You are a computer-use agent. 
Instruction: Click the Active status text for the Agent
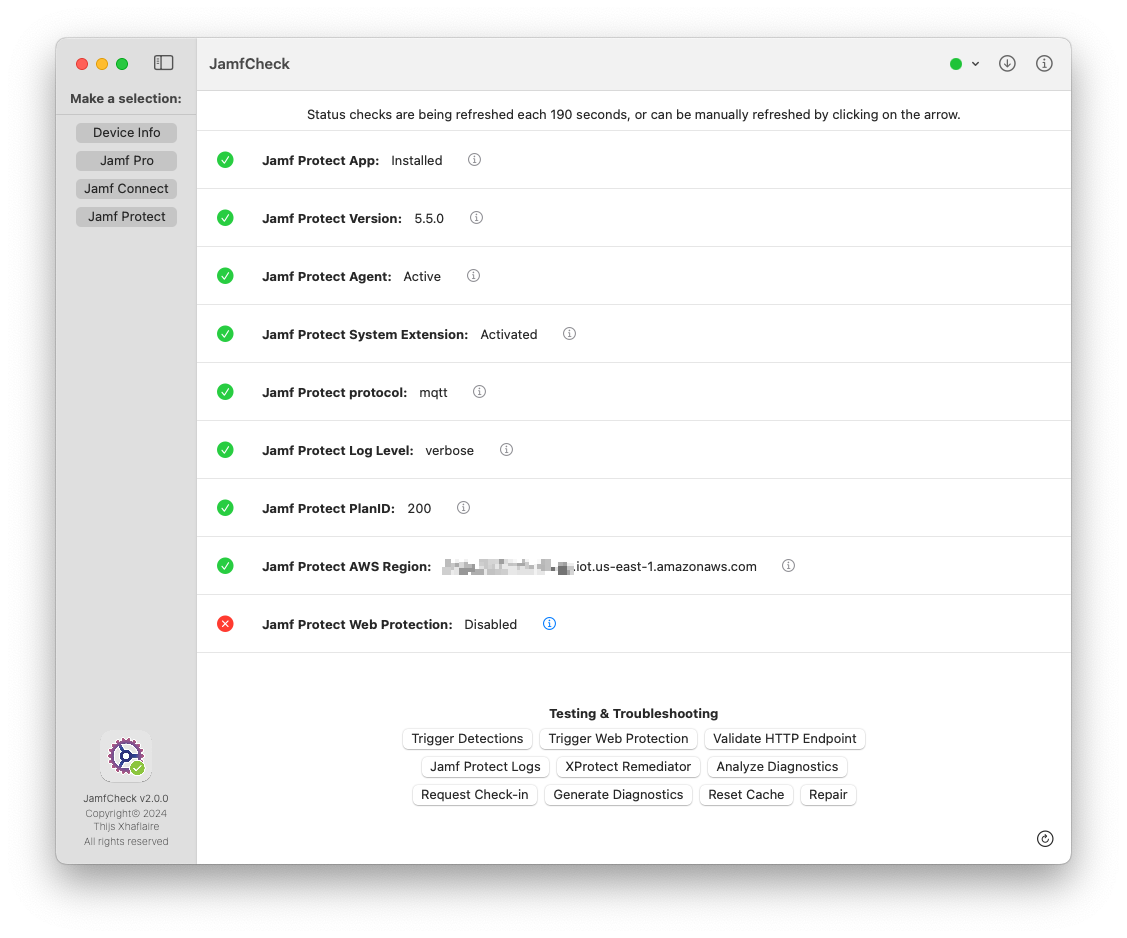coord(422,277)
